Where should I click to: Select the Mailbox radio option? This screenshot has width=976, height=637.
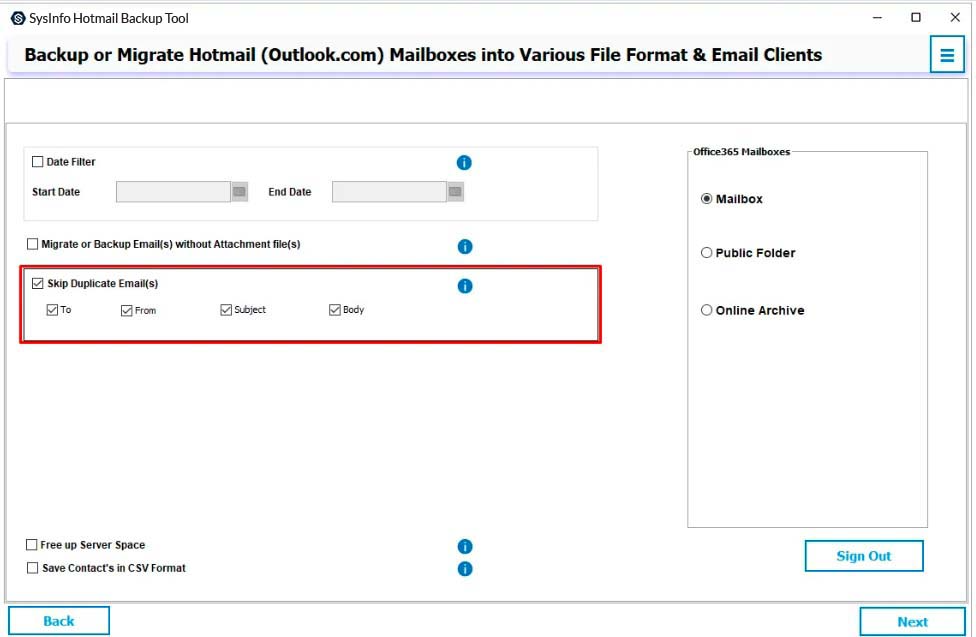(706, 199)
